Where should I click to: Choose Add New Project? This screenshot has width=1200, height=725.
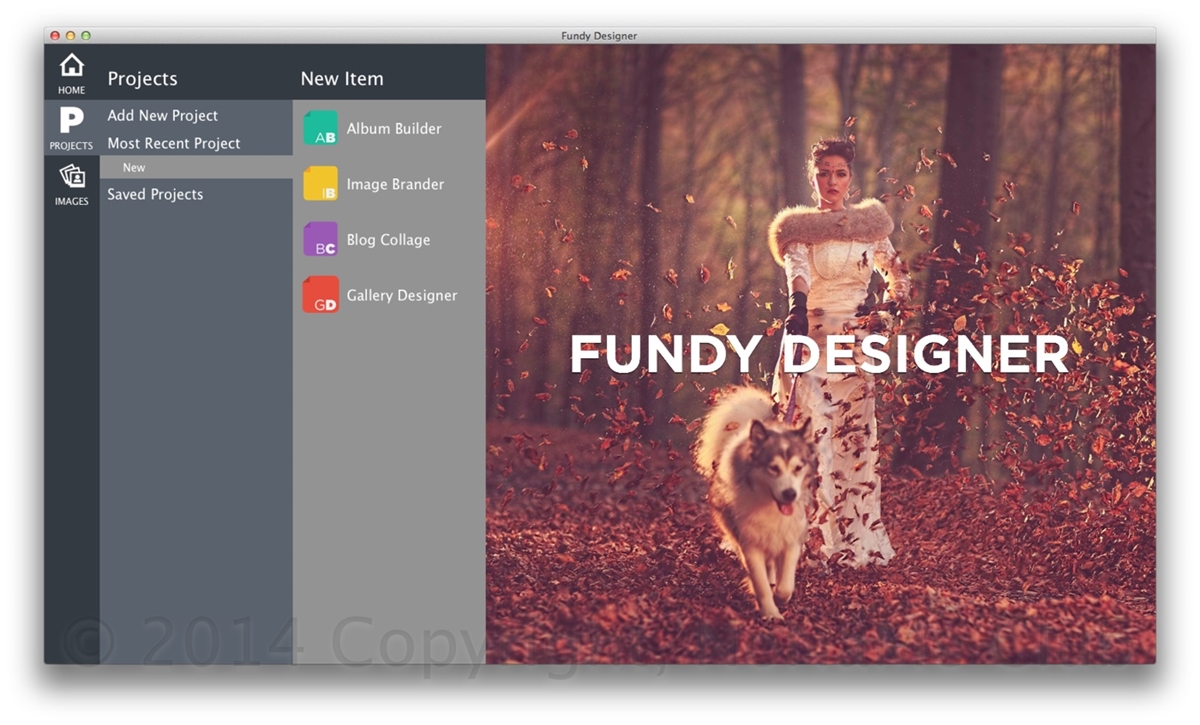[163, 116]
